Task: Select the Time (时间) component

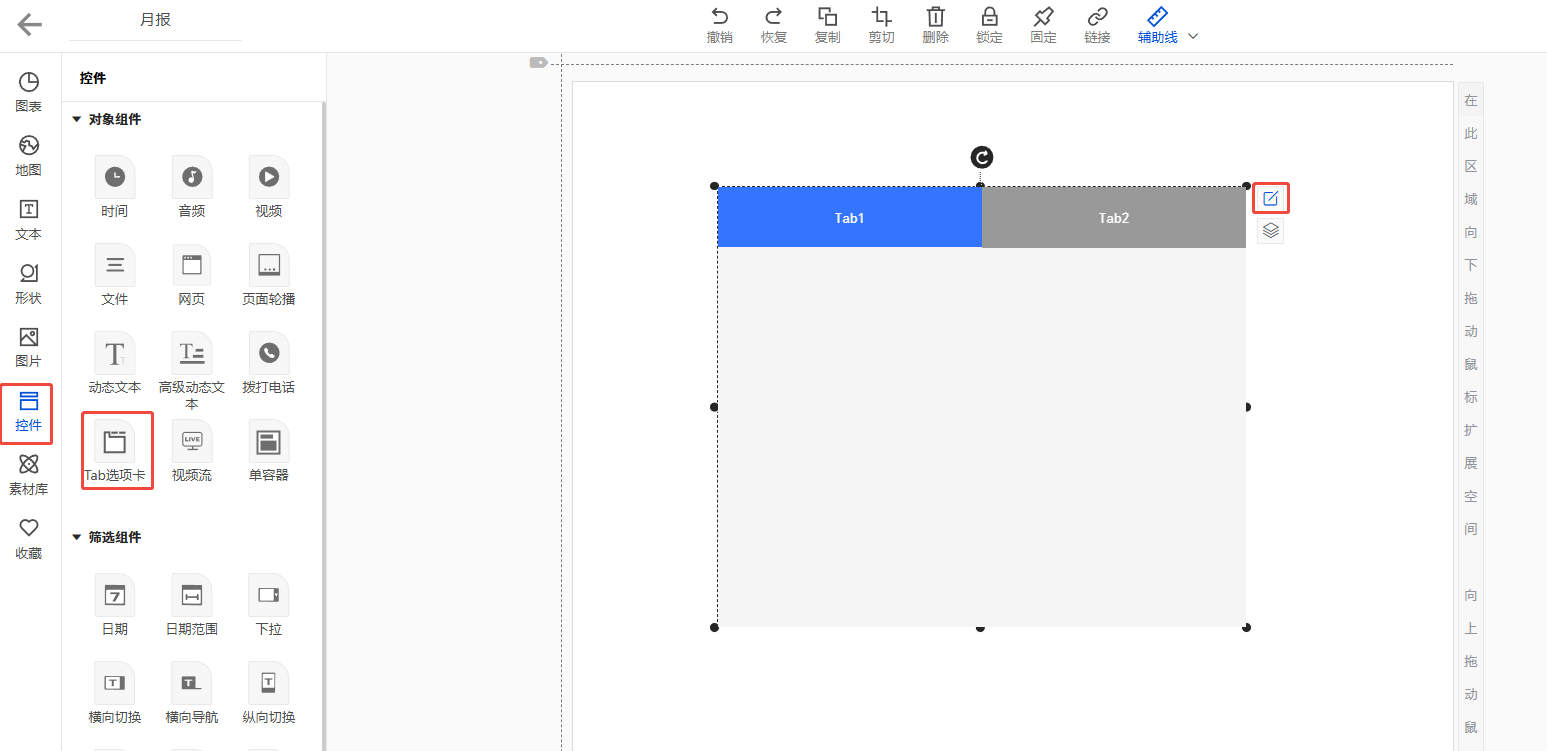Action: pyautogui.click(x=115, y=187)
